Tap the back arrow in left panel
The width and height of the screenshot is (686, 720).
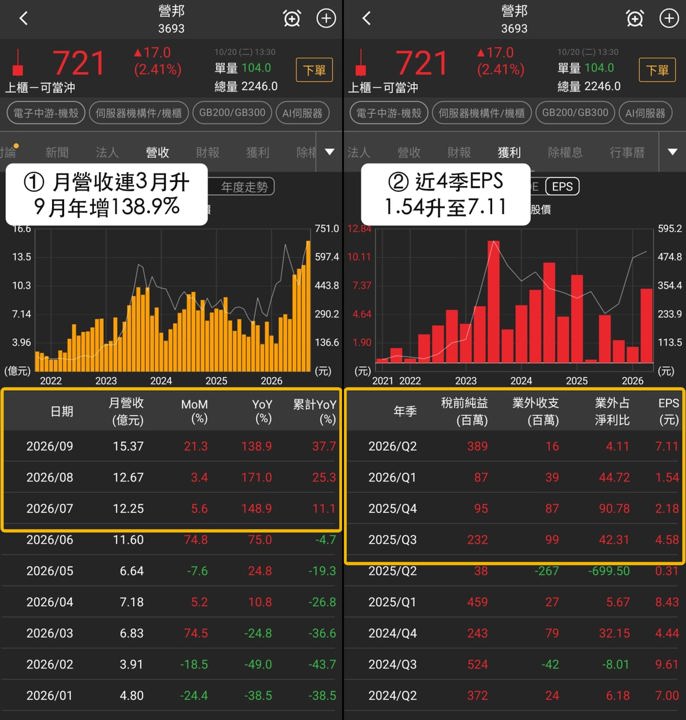24,18
